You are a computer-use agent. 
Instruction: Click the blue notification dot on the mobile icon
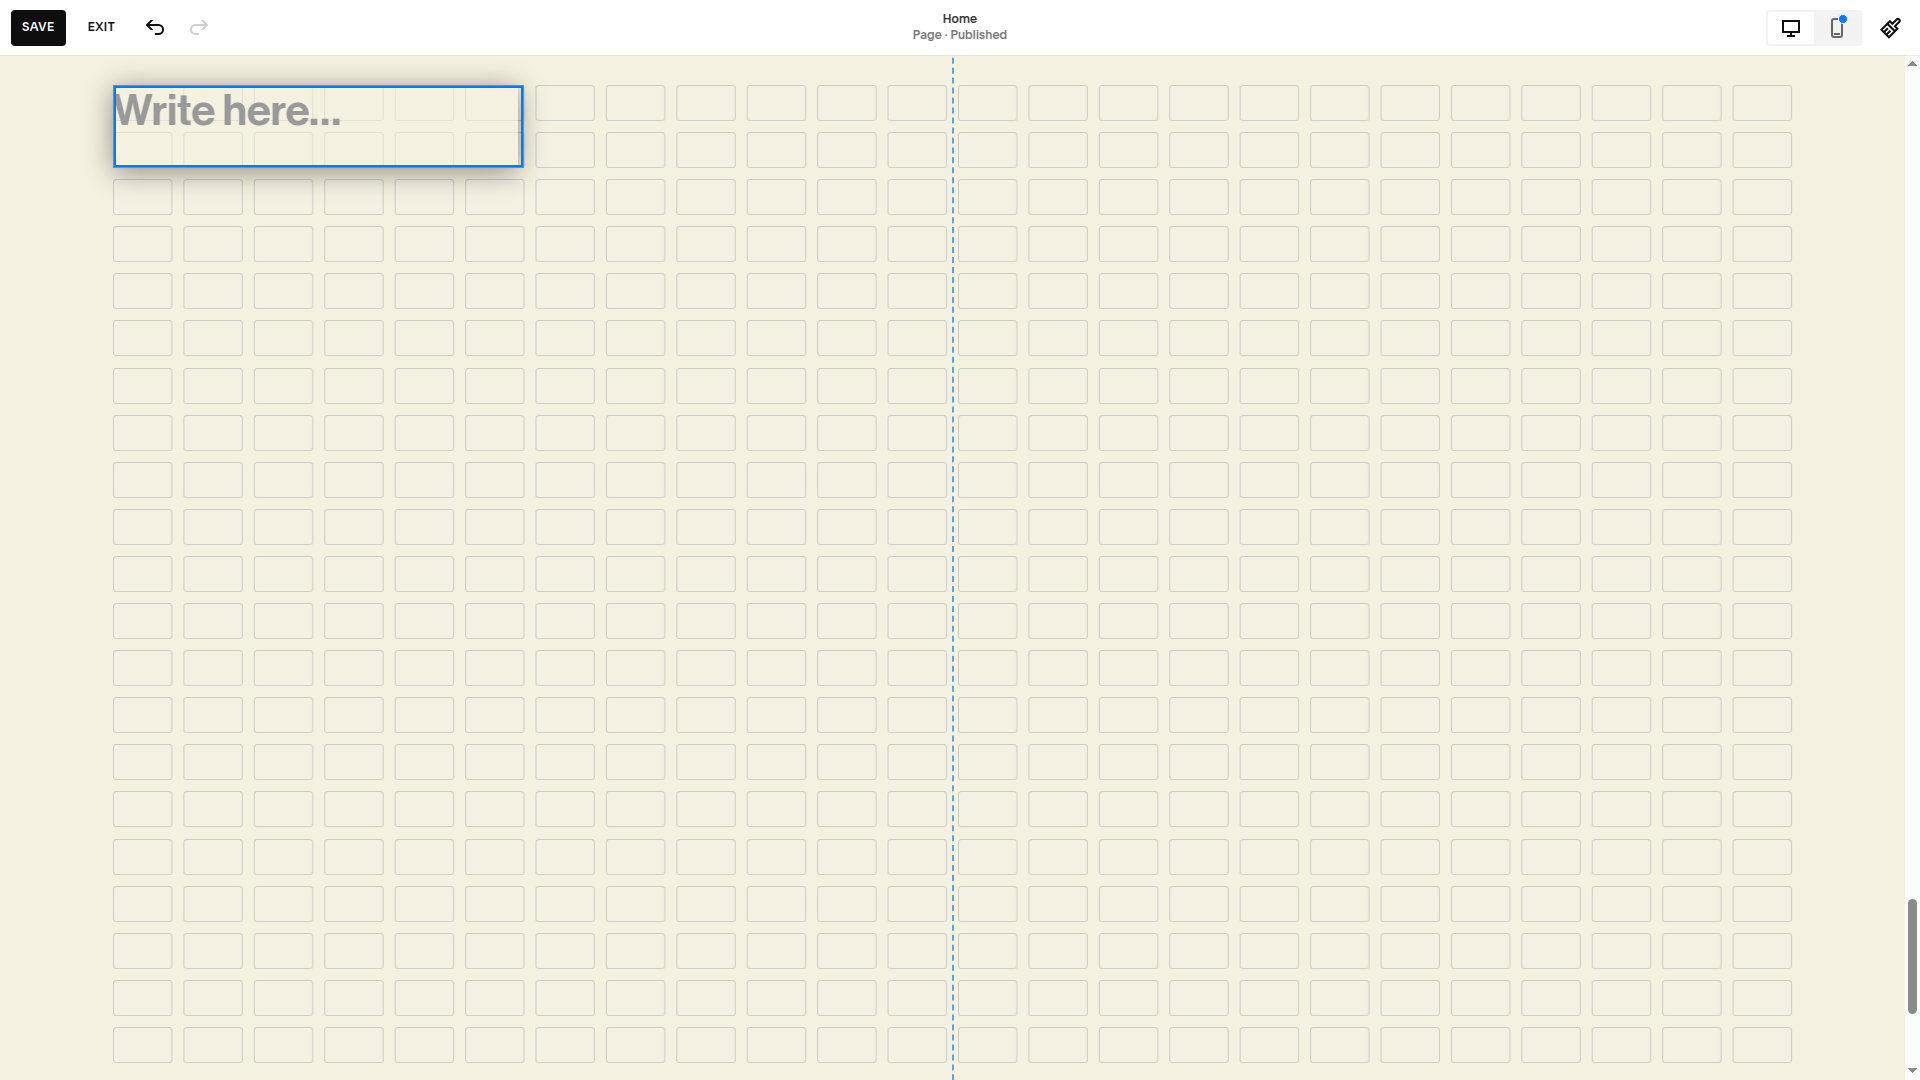pyautogui.click(x=1843, y=18)
